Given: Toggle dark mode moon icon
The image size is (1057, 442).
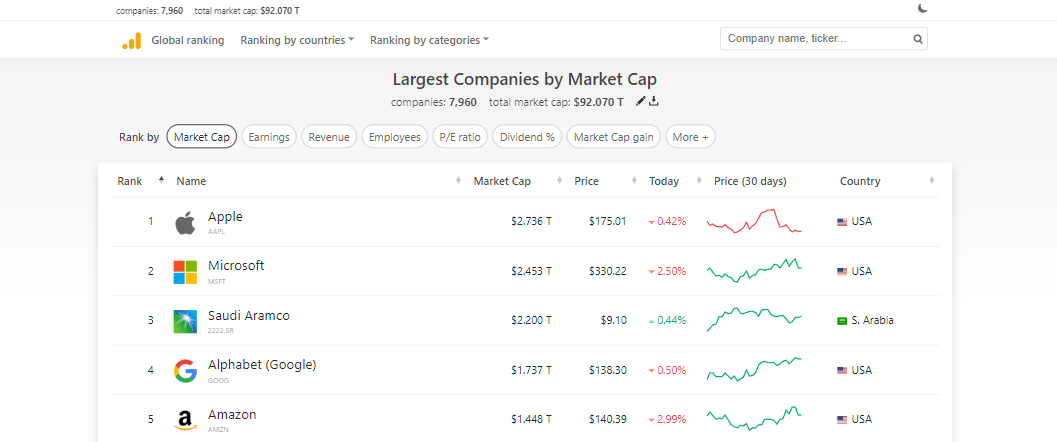Looking at the screenshot, I should (922, 9).
